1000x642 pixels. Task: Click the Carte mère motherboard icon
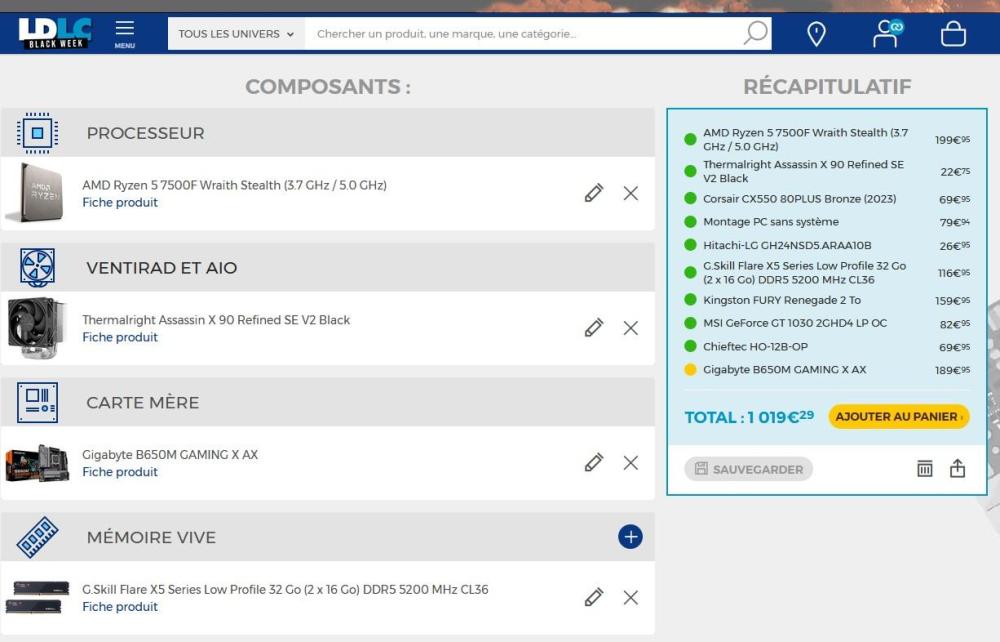[38, 402]
